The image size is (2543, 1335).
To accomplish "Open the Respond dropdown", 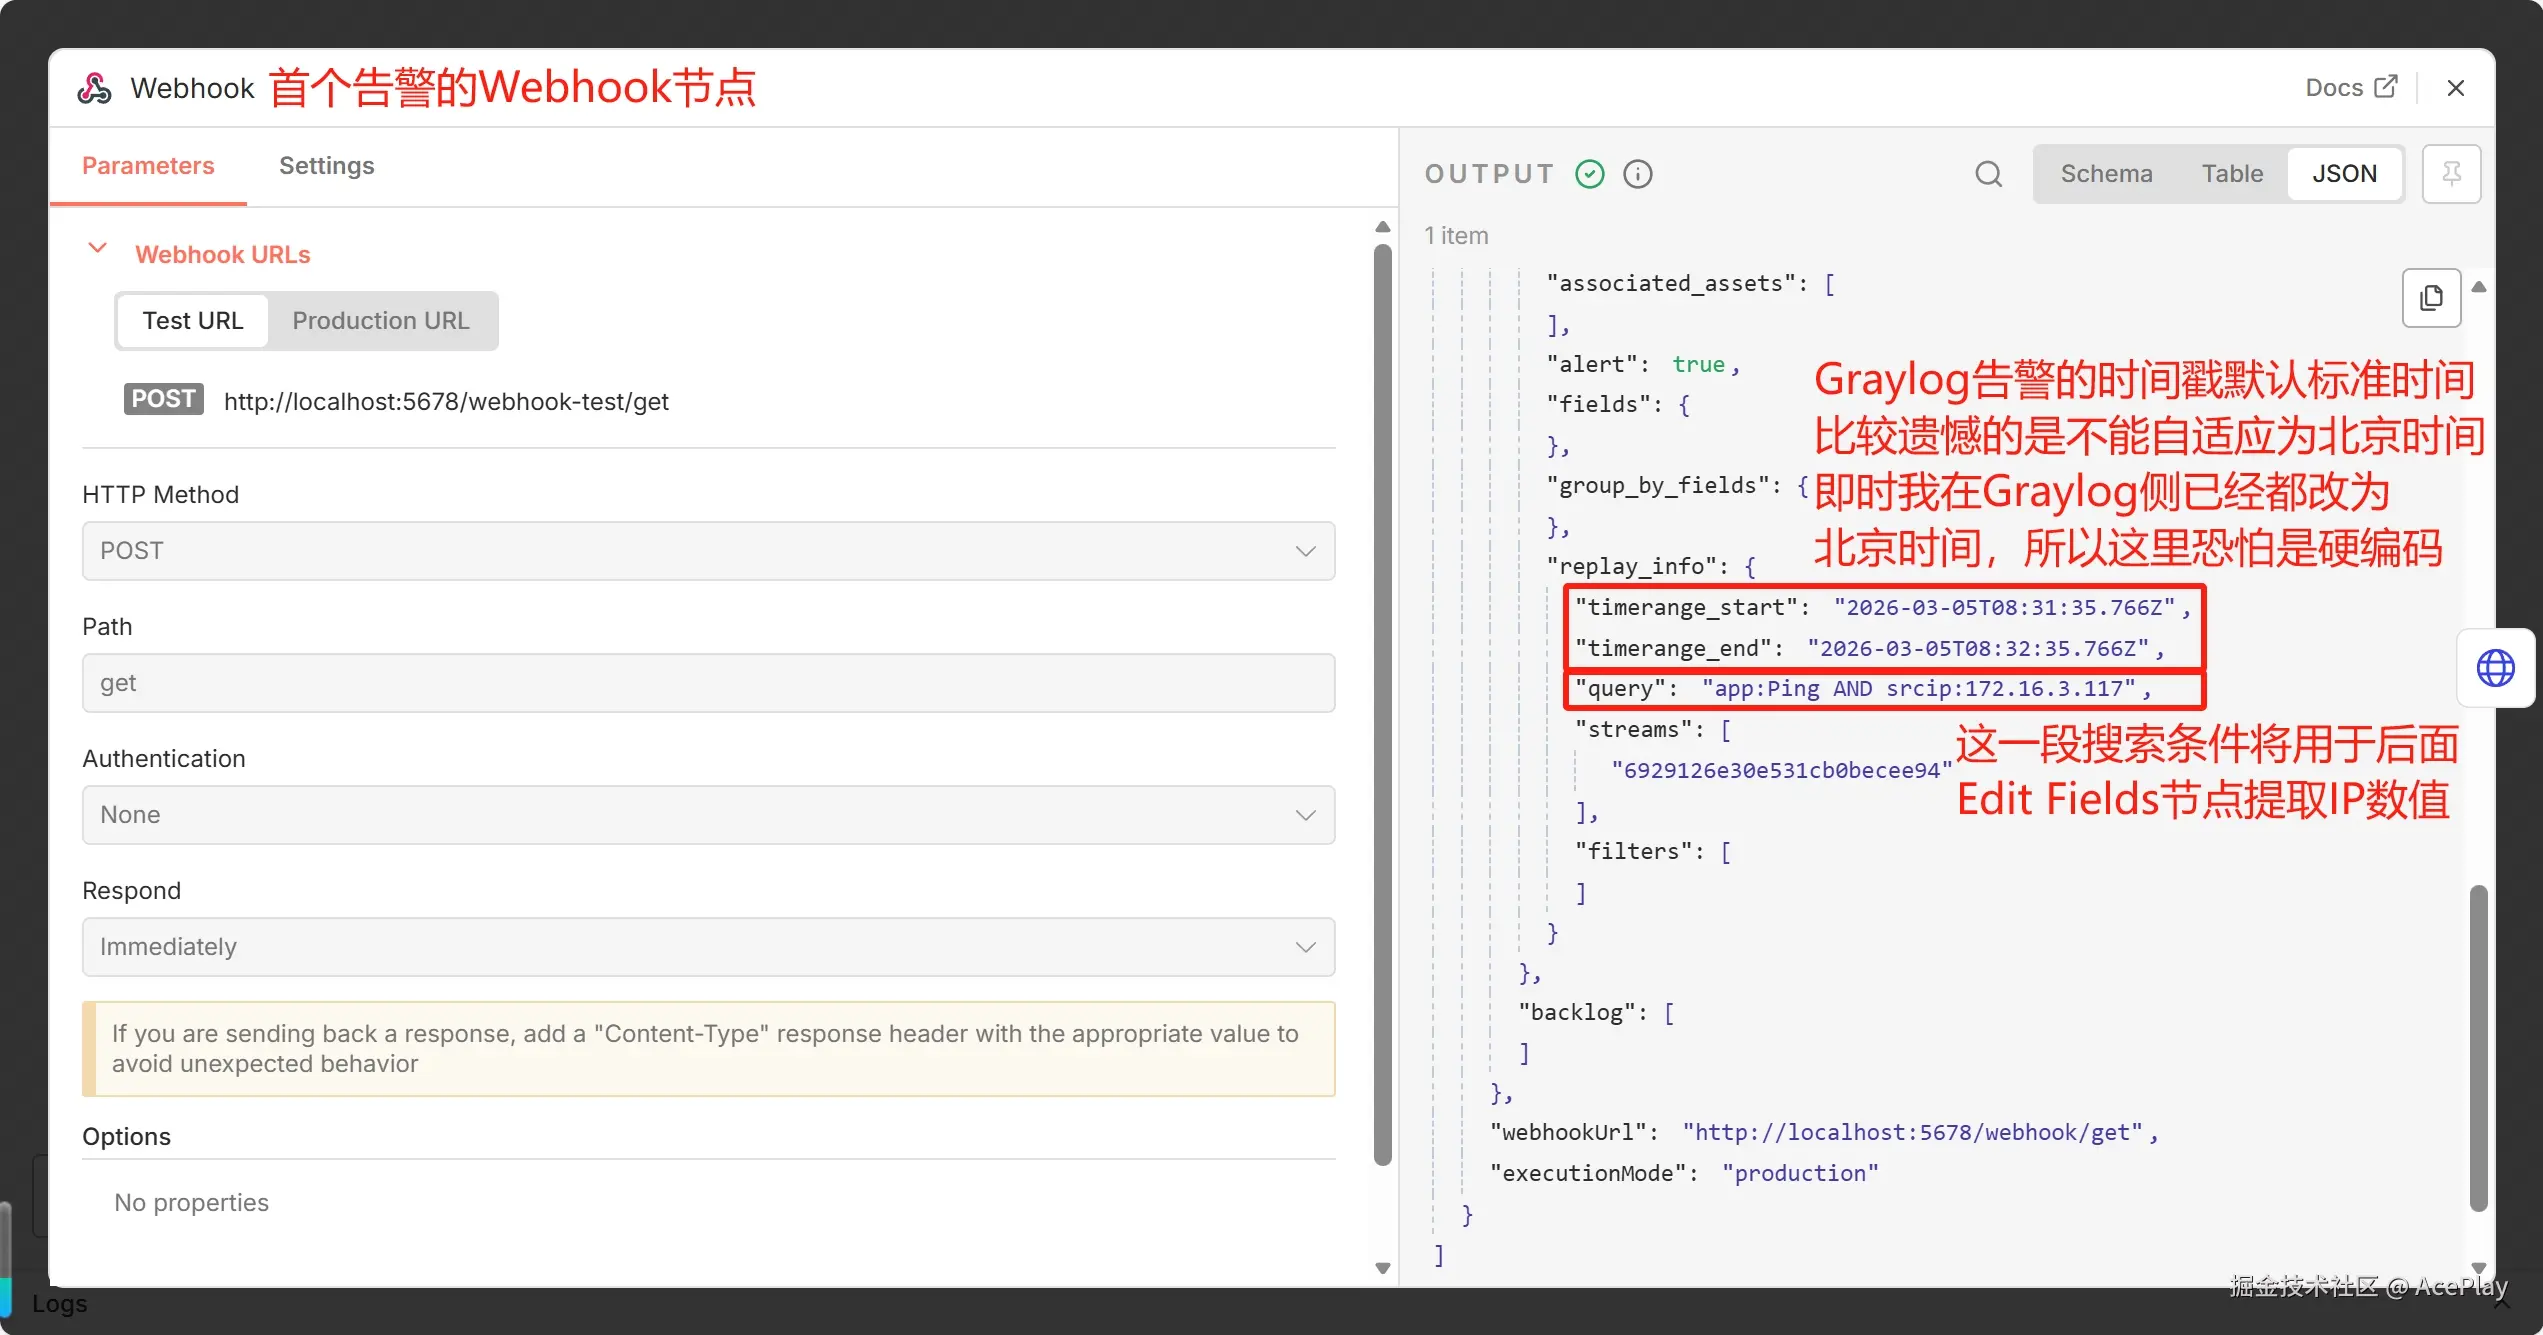I will coord(708,947).
